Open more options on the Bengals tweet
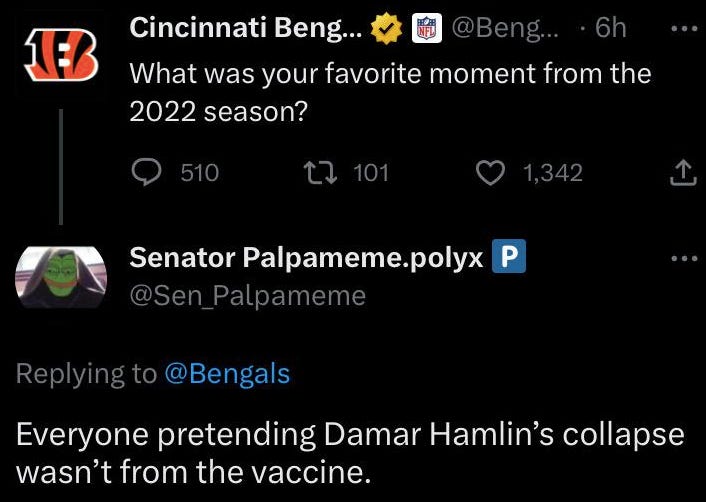 click(683, 30)
